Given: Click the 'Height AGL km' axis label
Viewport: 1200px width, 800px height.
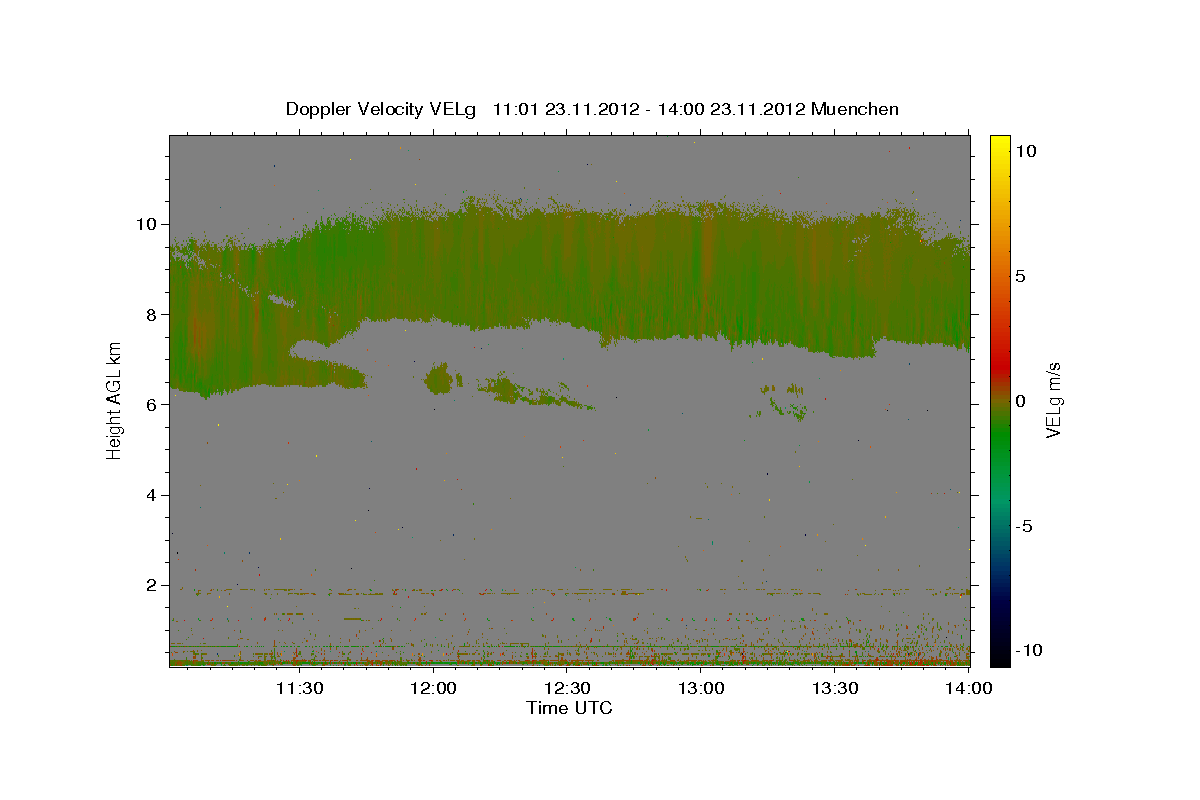Looking at the screenshot, I should pyautogui.click(x=115, y=399).
